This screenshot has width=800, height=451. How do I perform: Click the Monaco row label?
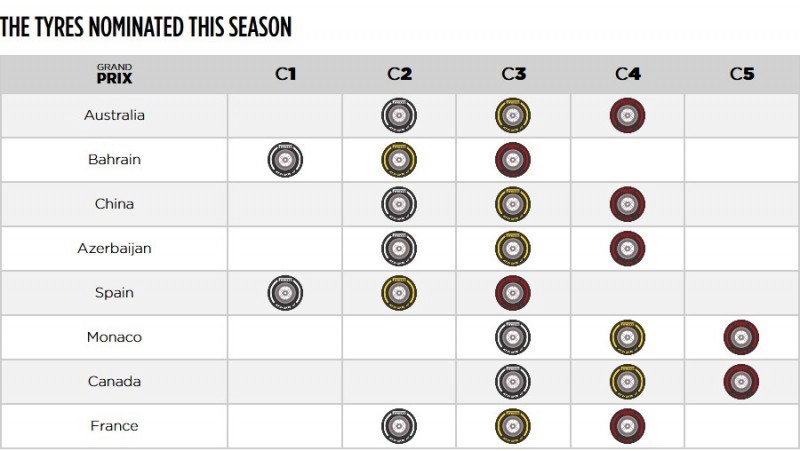(x=114, y=337)
